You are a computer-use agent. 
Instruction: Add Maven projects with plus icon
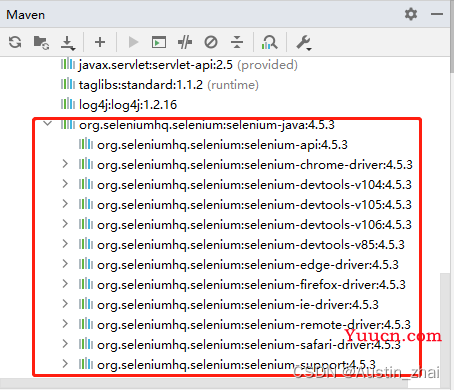click(x=100, y=42)
